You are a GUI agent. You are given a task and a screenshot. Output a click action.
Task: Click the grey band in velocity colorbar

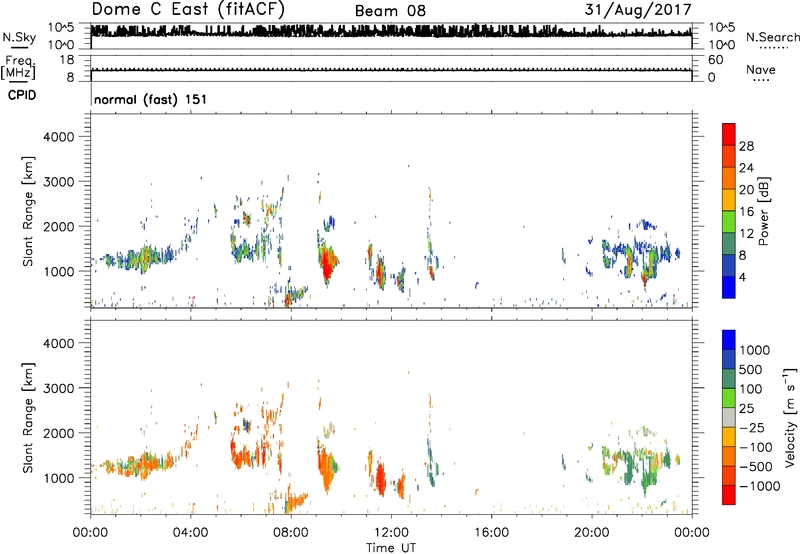coord(729,417)
